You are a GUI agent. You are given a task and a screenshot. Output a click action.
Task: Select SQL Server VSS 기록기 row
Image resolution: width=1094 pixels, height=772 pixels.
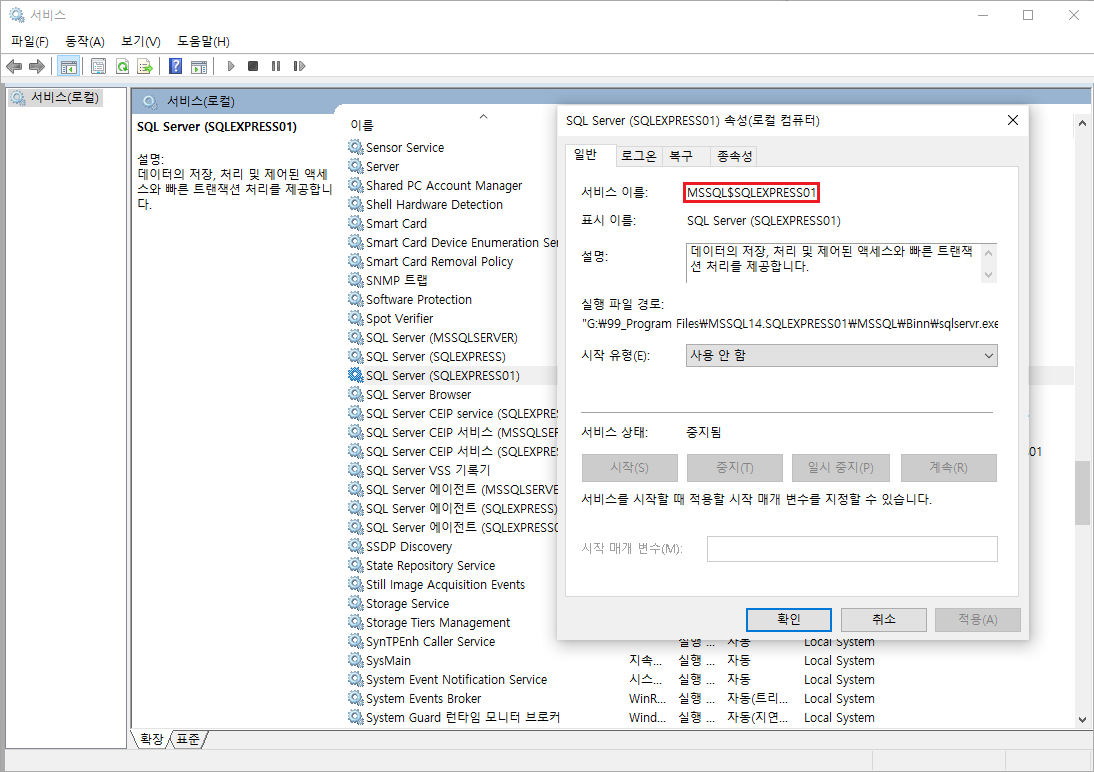pyautogui.click(x=428, y=470)
